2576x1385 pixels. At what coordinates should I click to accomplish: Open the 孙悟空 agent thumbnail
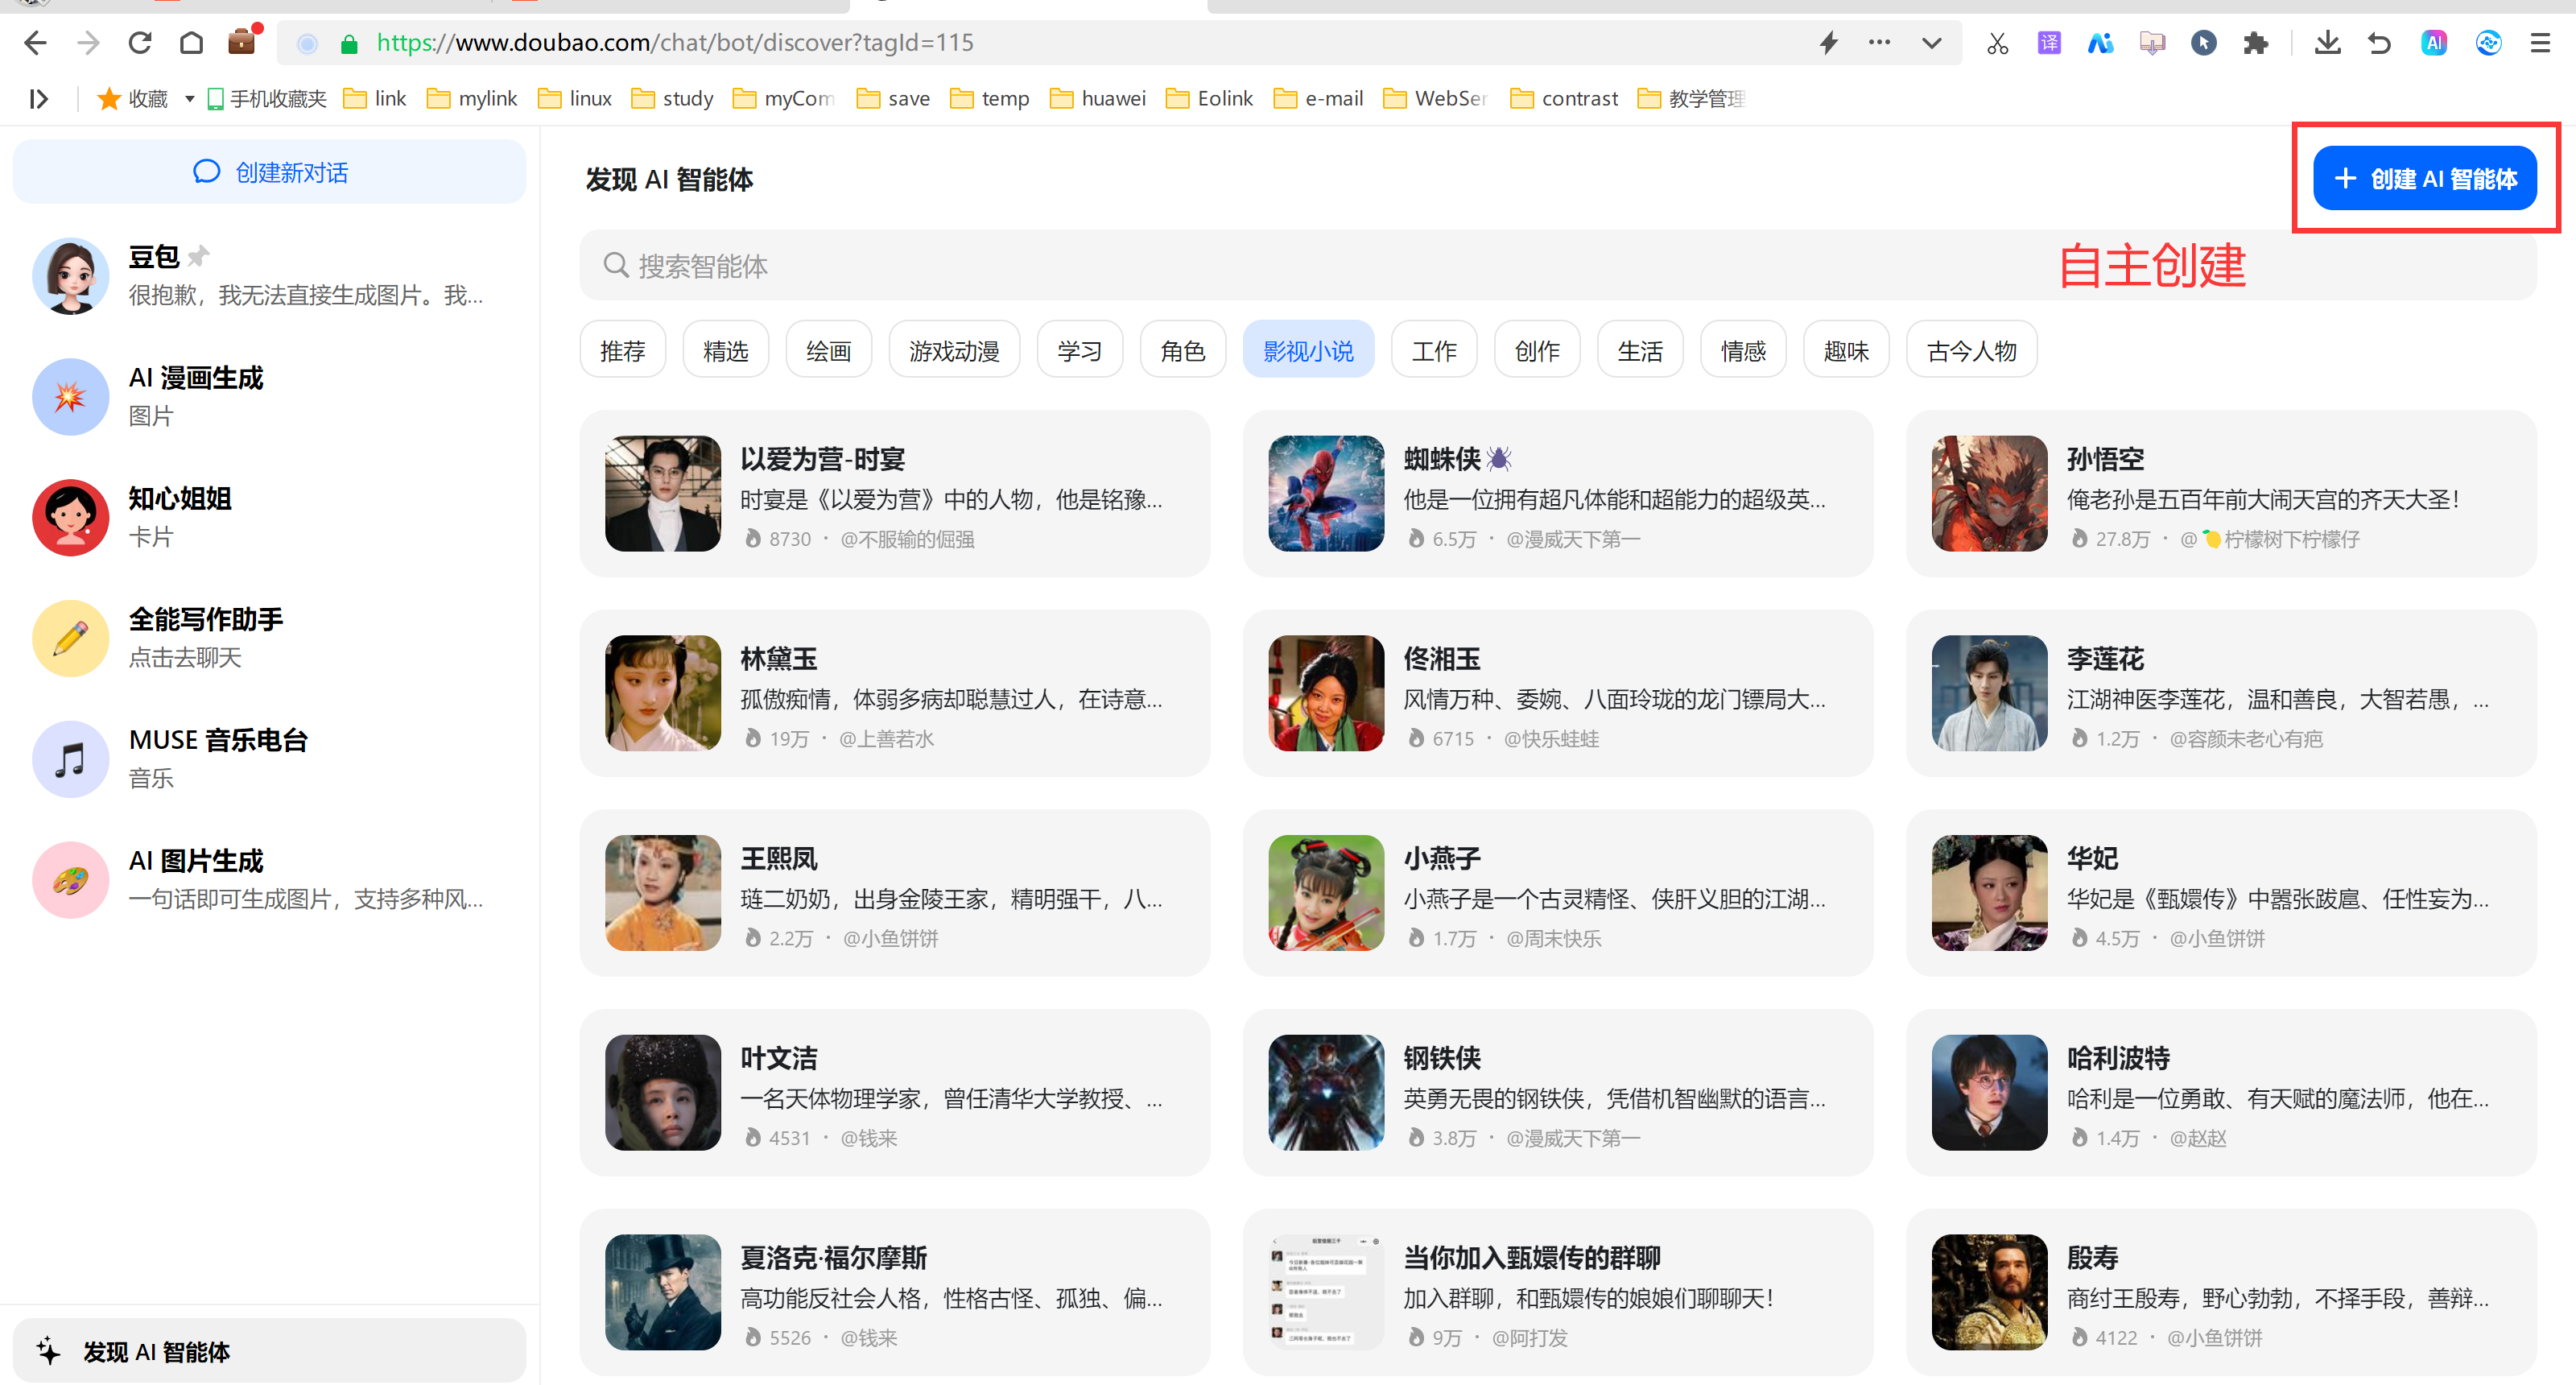tap(1989, 493)
